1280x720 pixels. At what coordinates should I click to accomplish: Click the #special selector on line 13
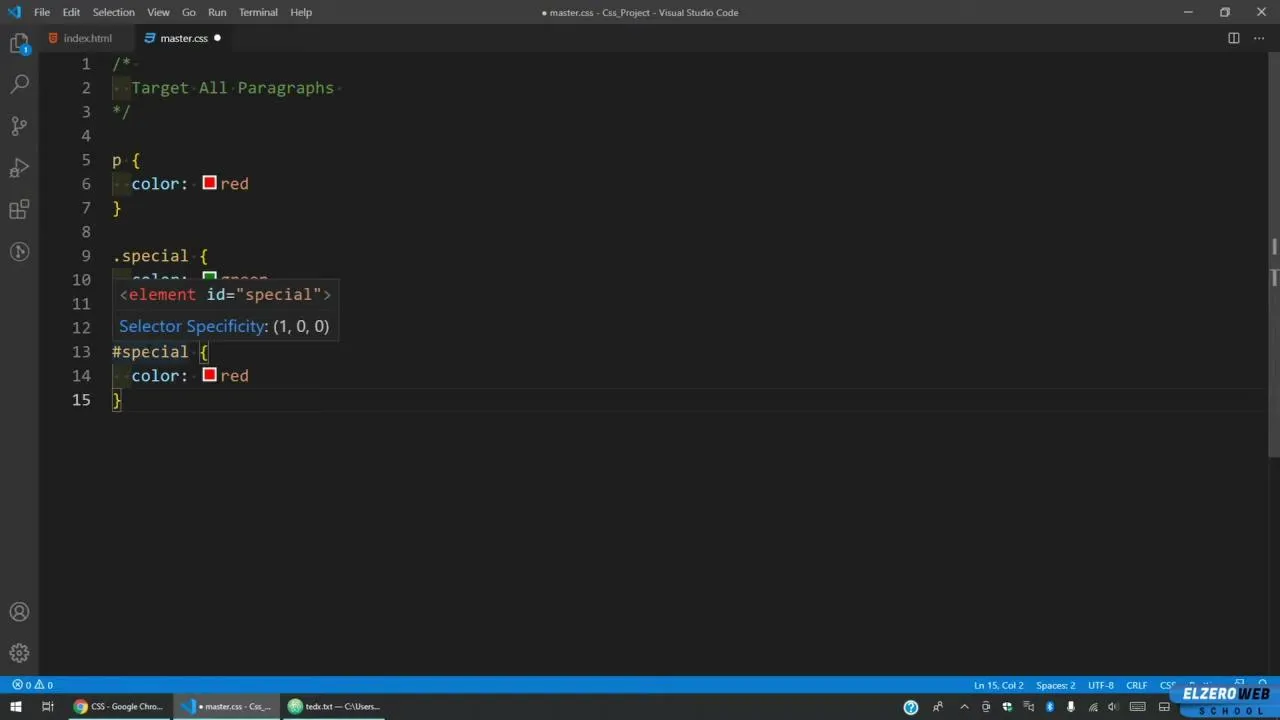(150, 352)
